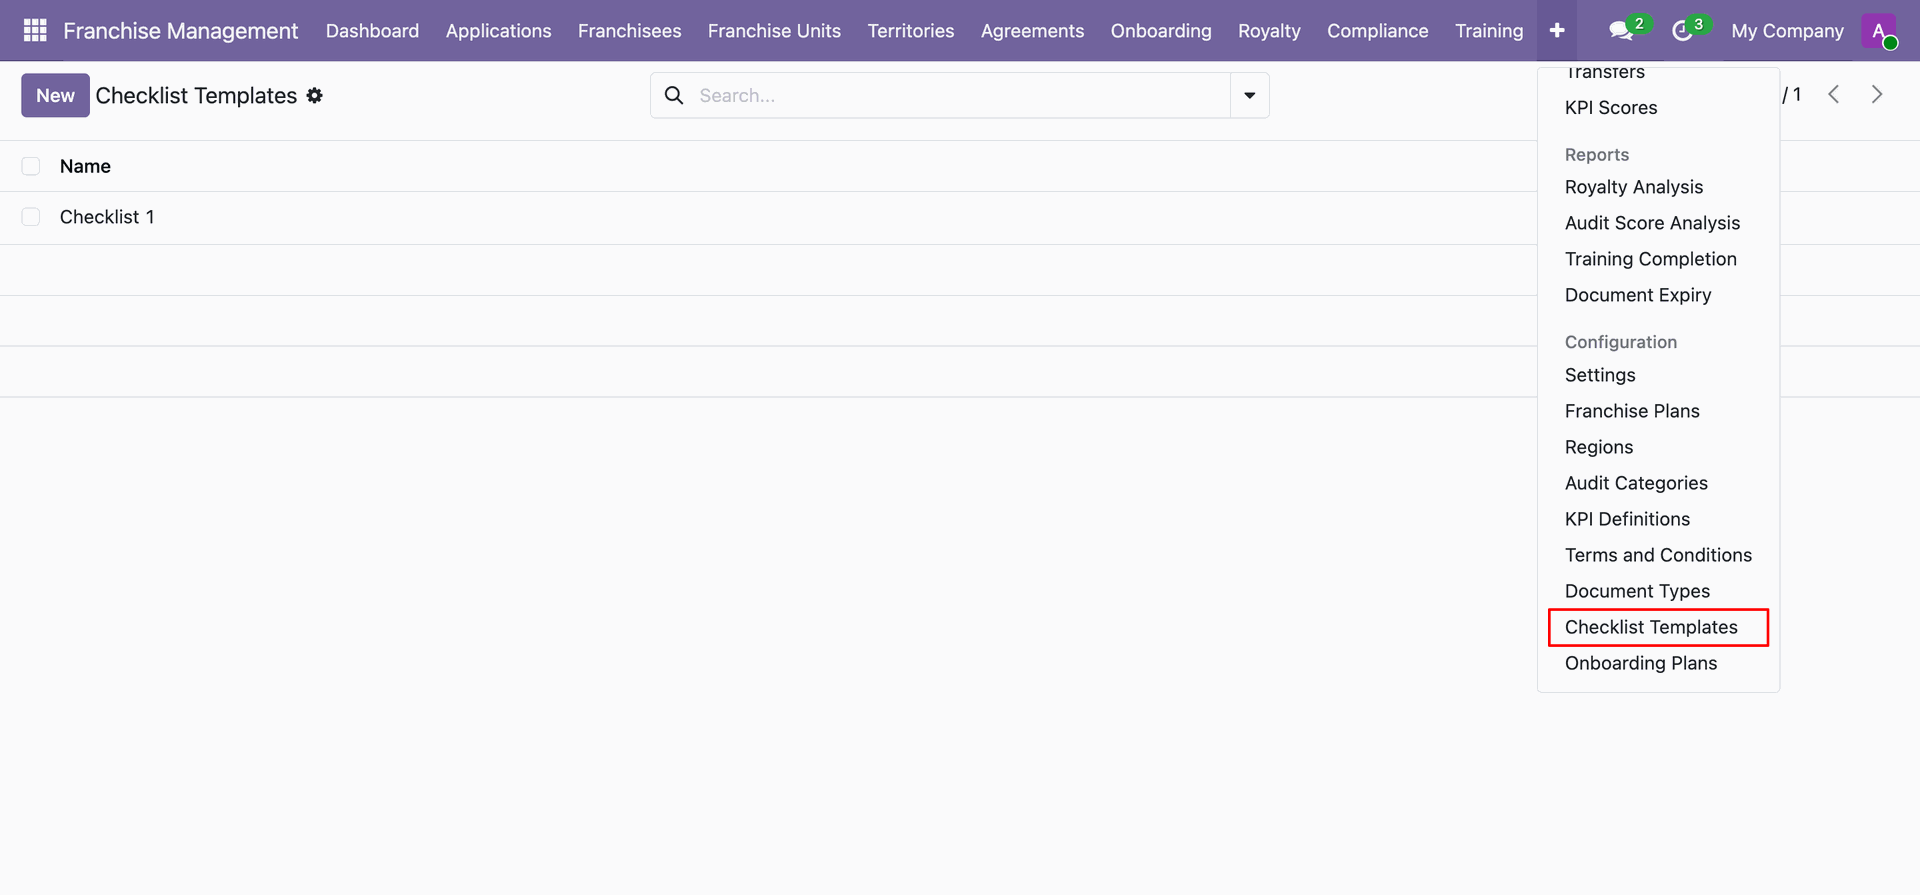The height and width of the screenshot is (895, 1920).
Task: Toggle the select-all checkbox in header
Action: point(31,166)
